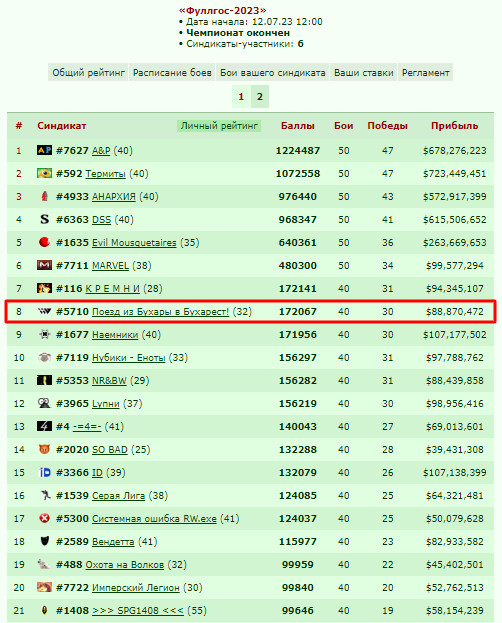Click the Нубики - Еноты emblem icon

[x=44, y=358]
